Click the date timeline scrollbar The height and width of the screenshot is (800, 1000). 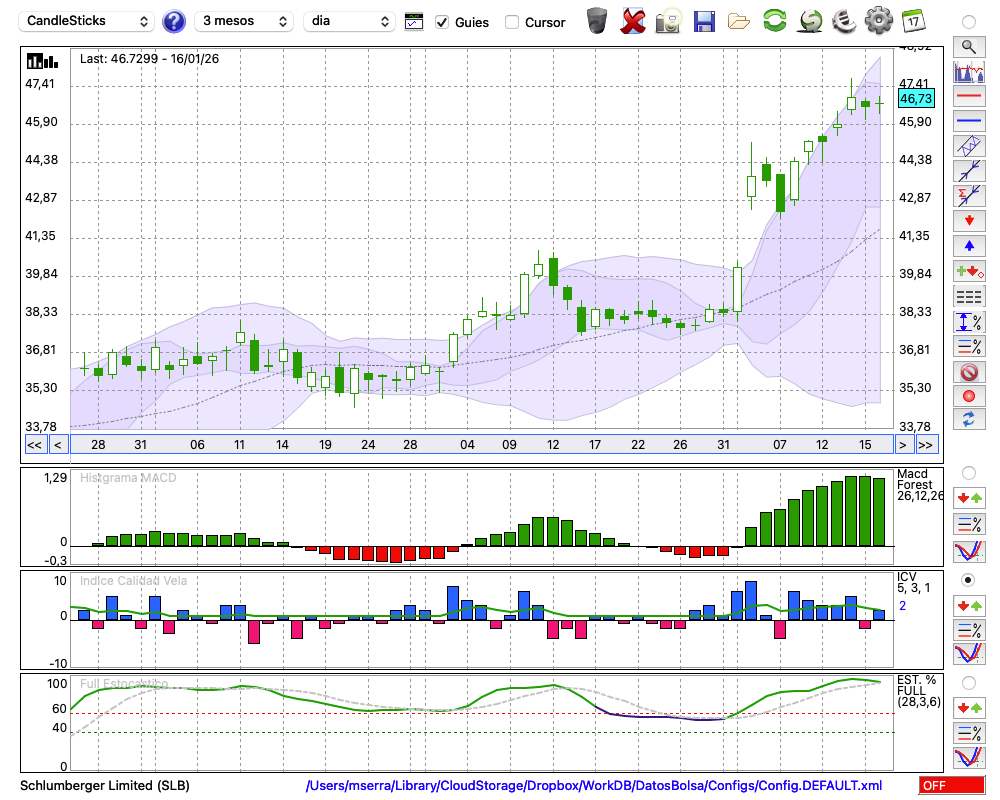pos(480,445)
